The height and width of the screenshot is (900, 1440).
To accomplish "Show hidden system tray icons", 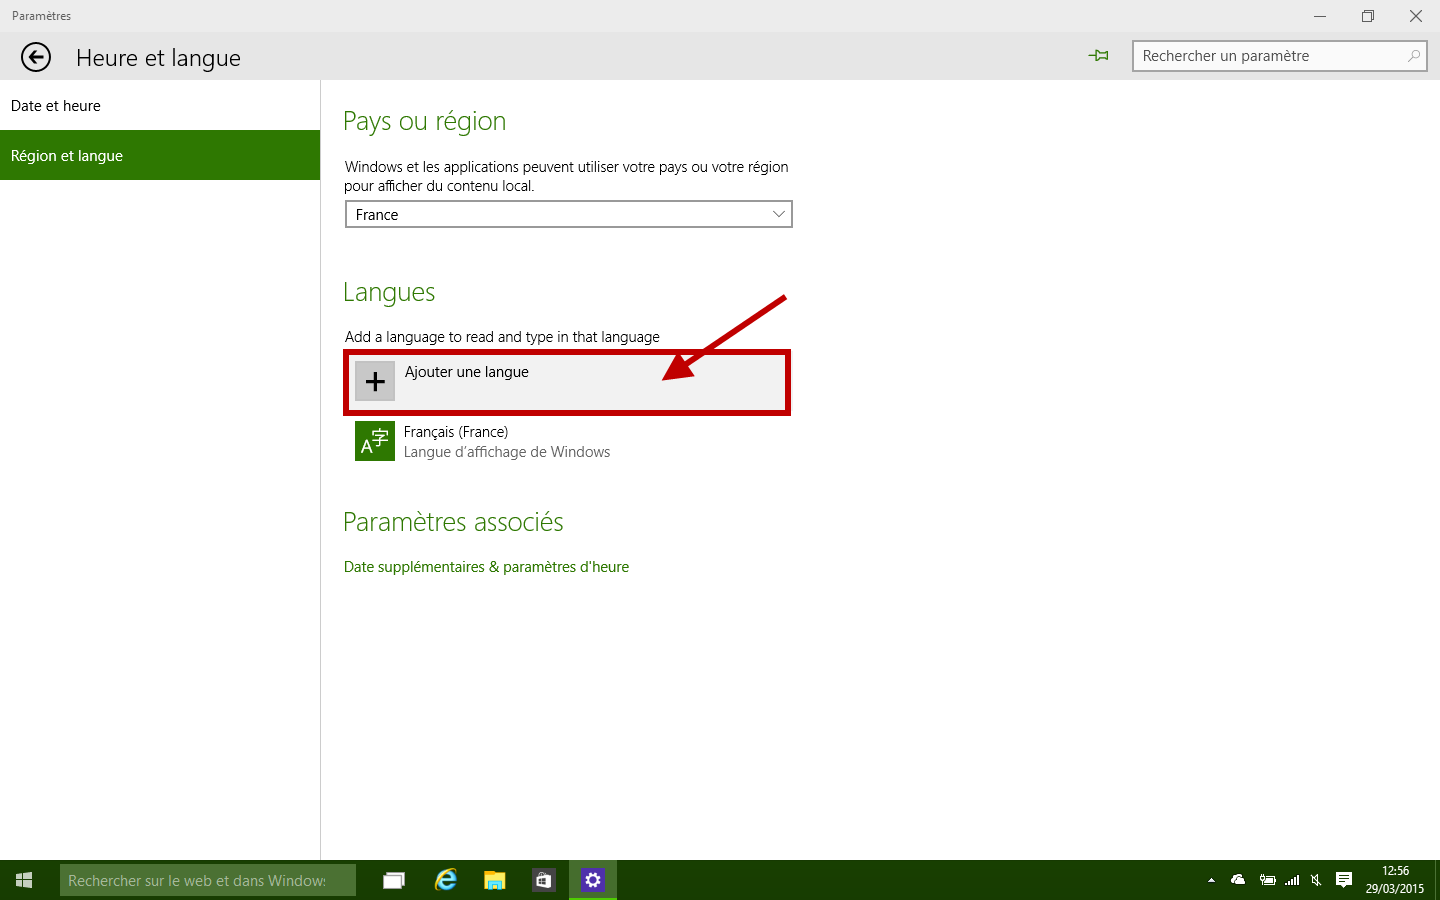I will 1211,880.
